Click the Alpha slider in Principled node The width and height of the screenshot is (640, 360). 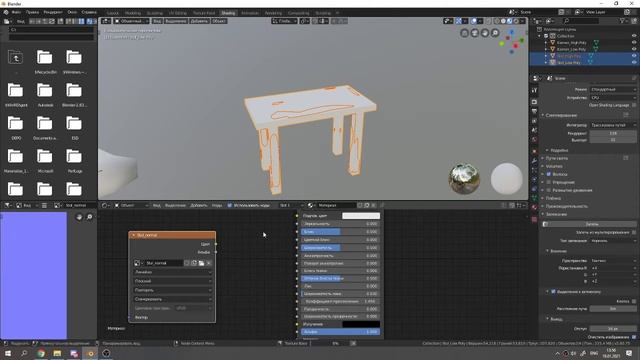point(340,332)
